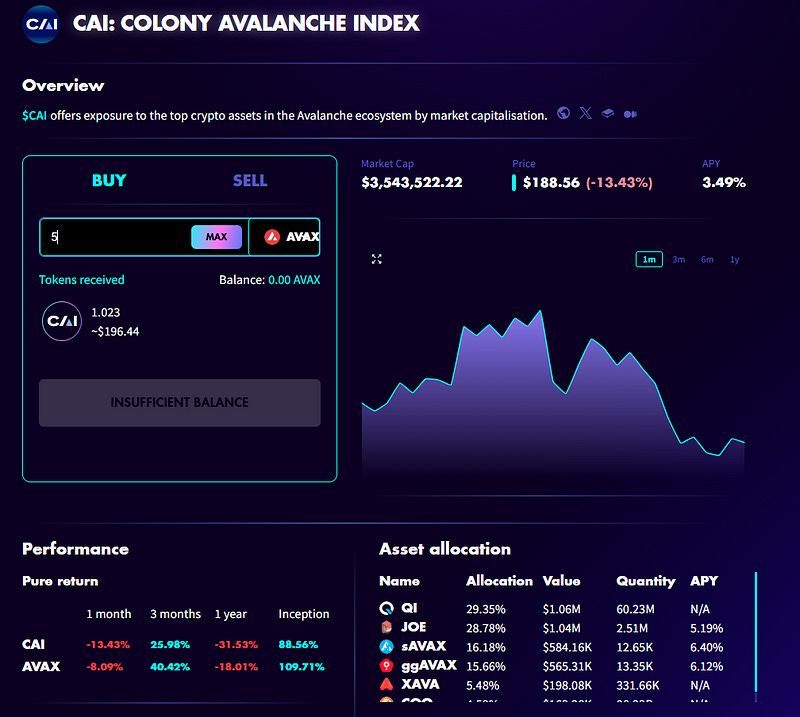Click JOE APY 5.19%

pyautogui.click(x=707, y=628)
